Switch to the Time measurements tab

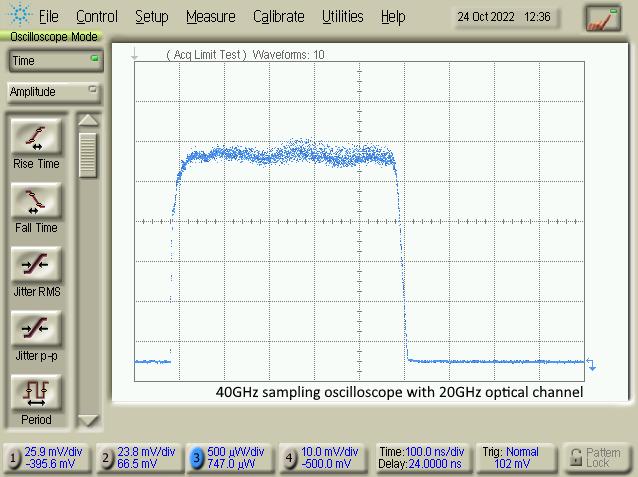tap(54, 61)
